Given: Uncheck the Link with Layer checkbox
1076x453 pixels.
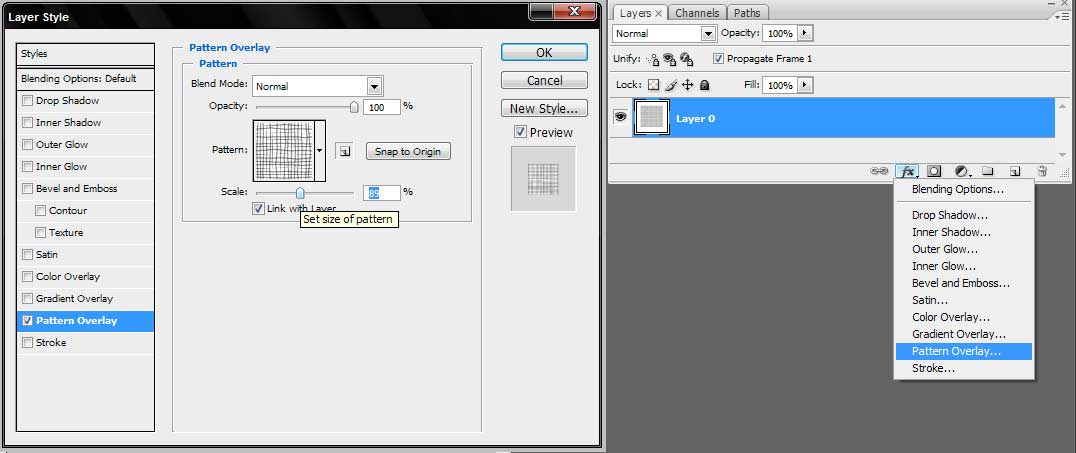Looking at the screenshot, I should point(259,208).
